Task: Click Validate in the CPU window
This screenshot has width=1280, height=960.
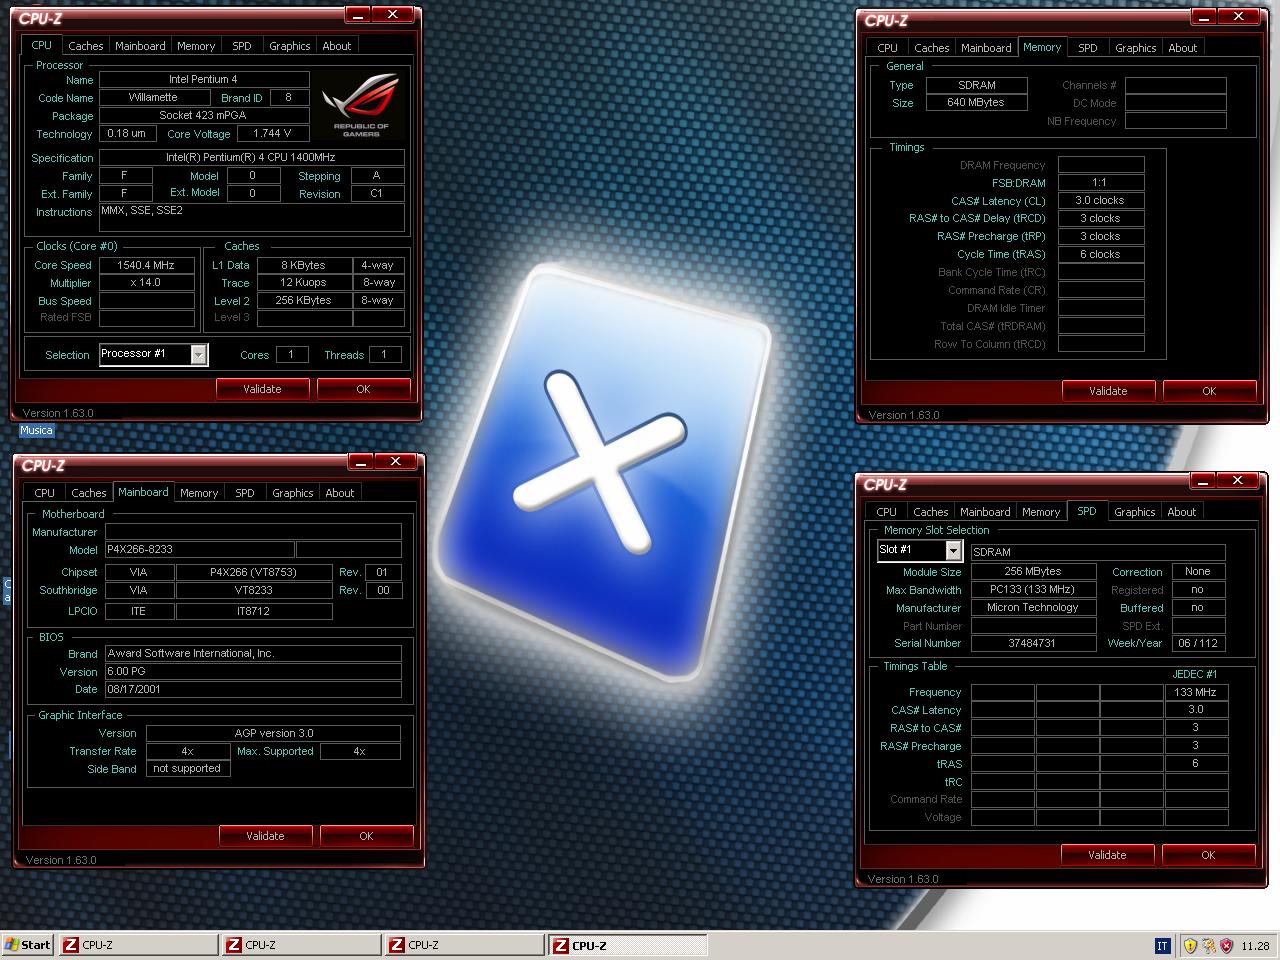Action: click(x=263, y=389)
